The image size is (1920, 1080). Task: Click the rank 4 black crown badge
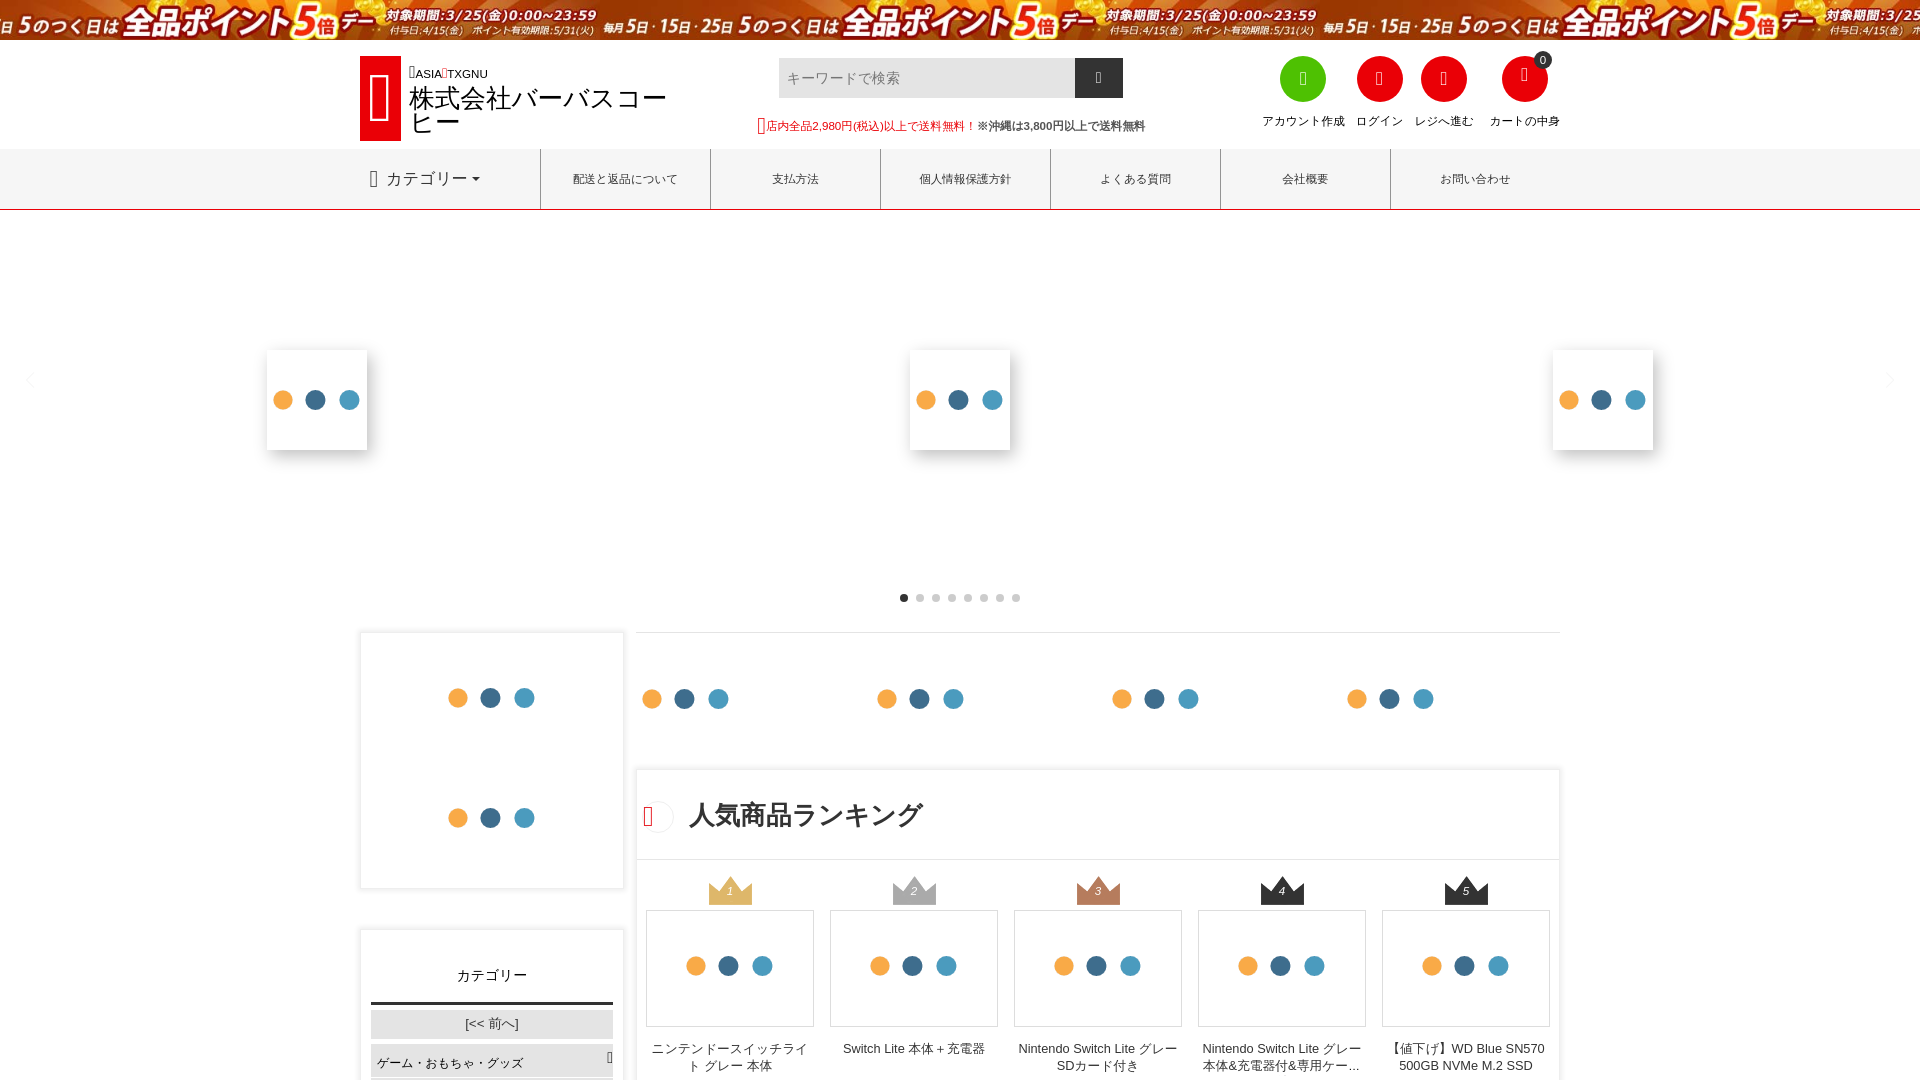[x=1282, y=890]
